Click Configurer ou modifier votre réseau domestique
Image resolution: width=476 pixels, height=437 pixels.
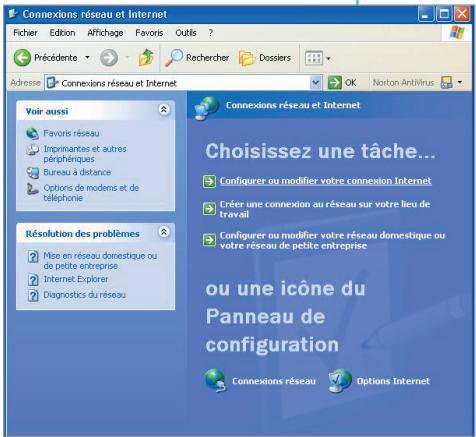pos(332,240)
